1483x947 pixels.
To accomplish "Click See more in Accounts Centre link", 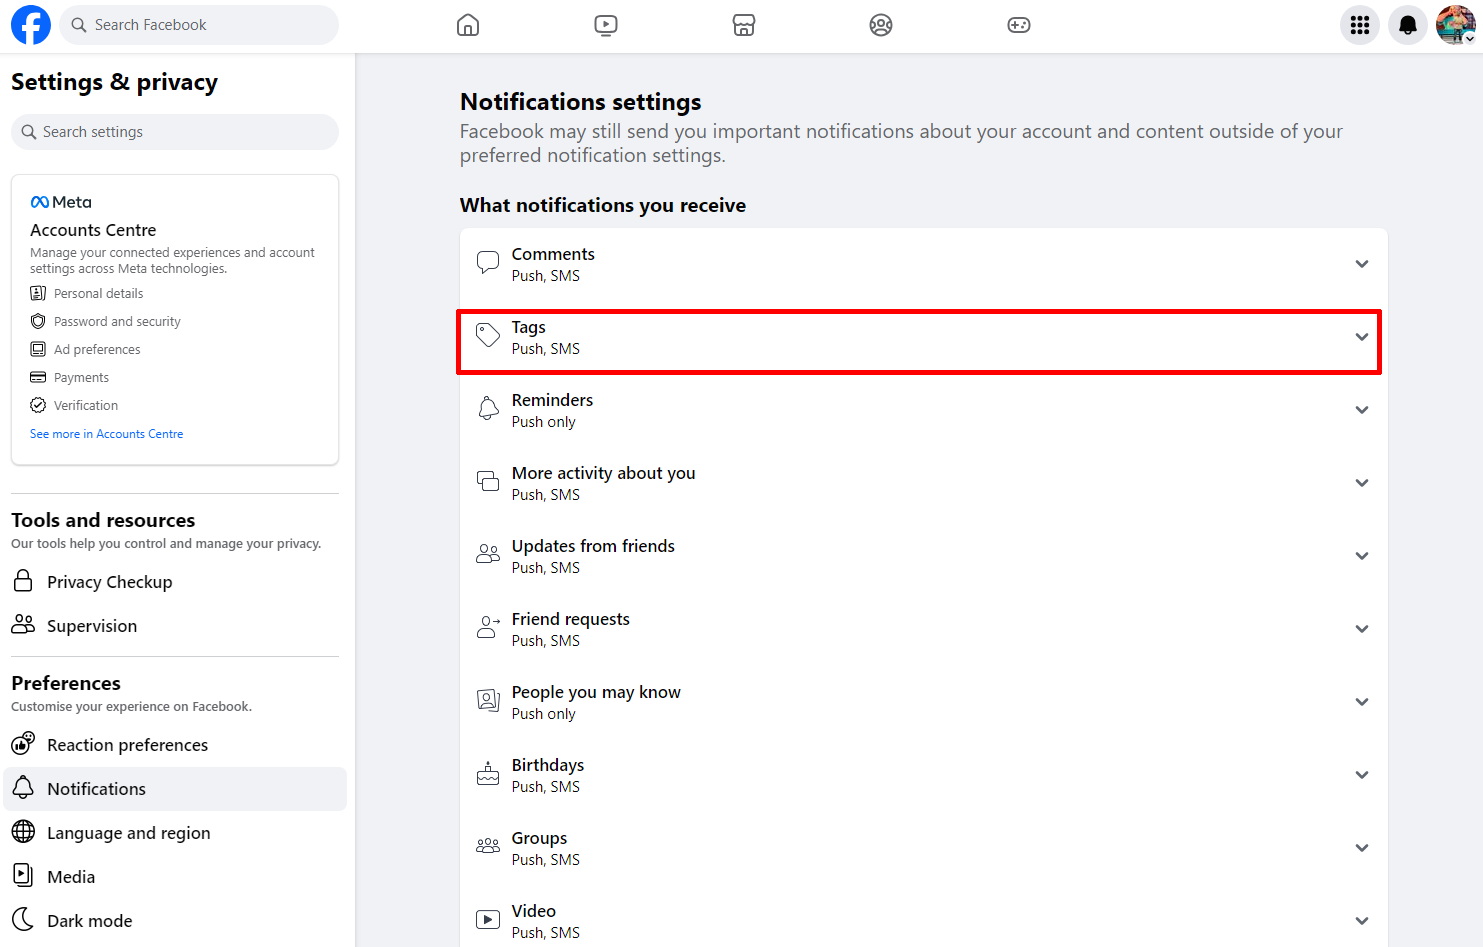I will [107, 434].
